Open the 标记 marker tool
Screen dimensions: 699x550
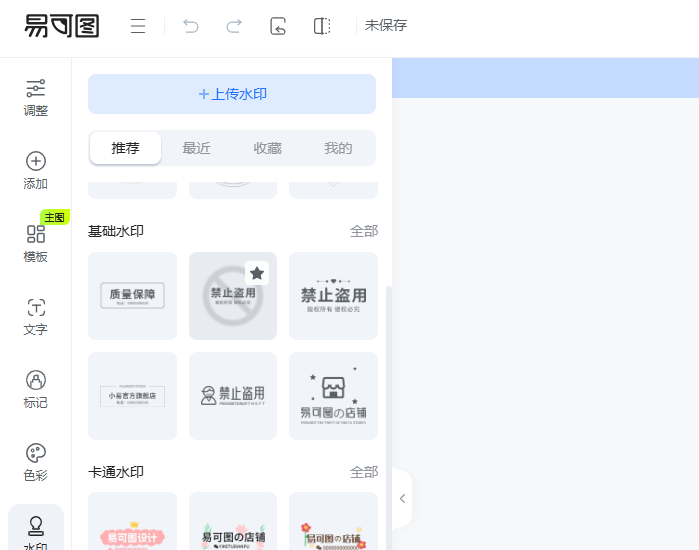(x=36, y=390)
